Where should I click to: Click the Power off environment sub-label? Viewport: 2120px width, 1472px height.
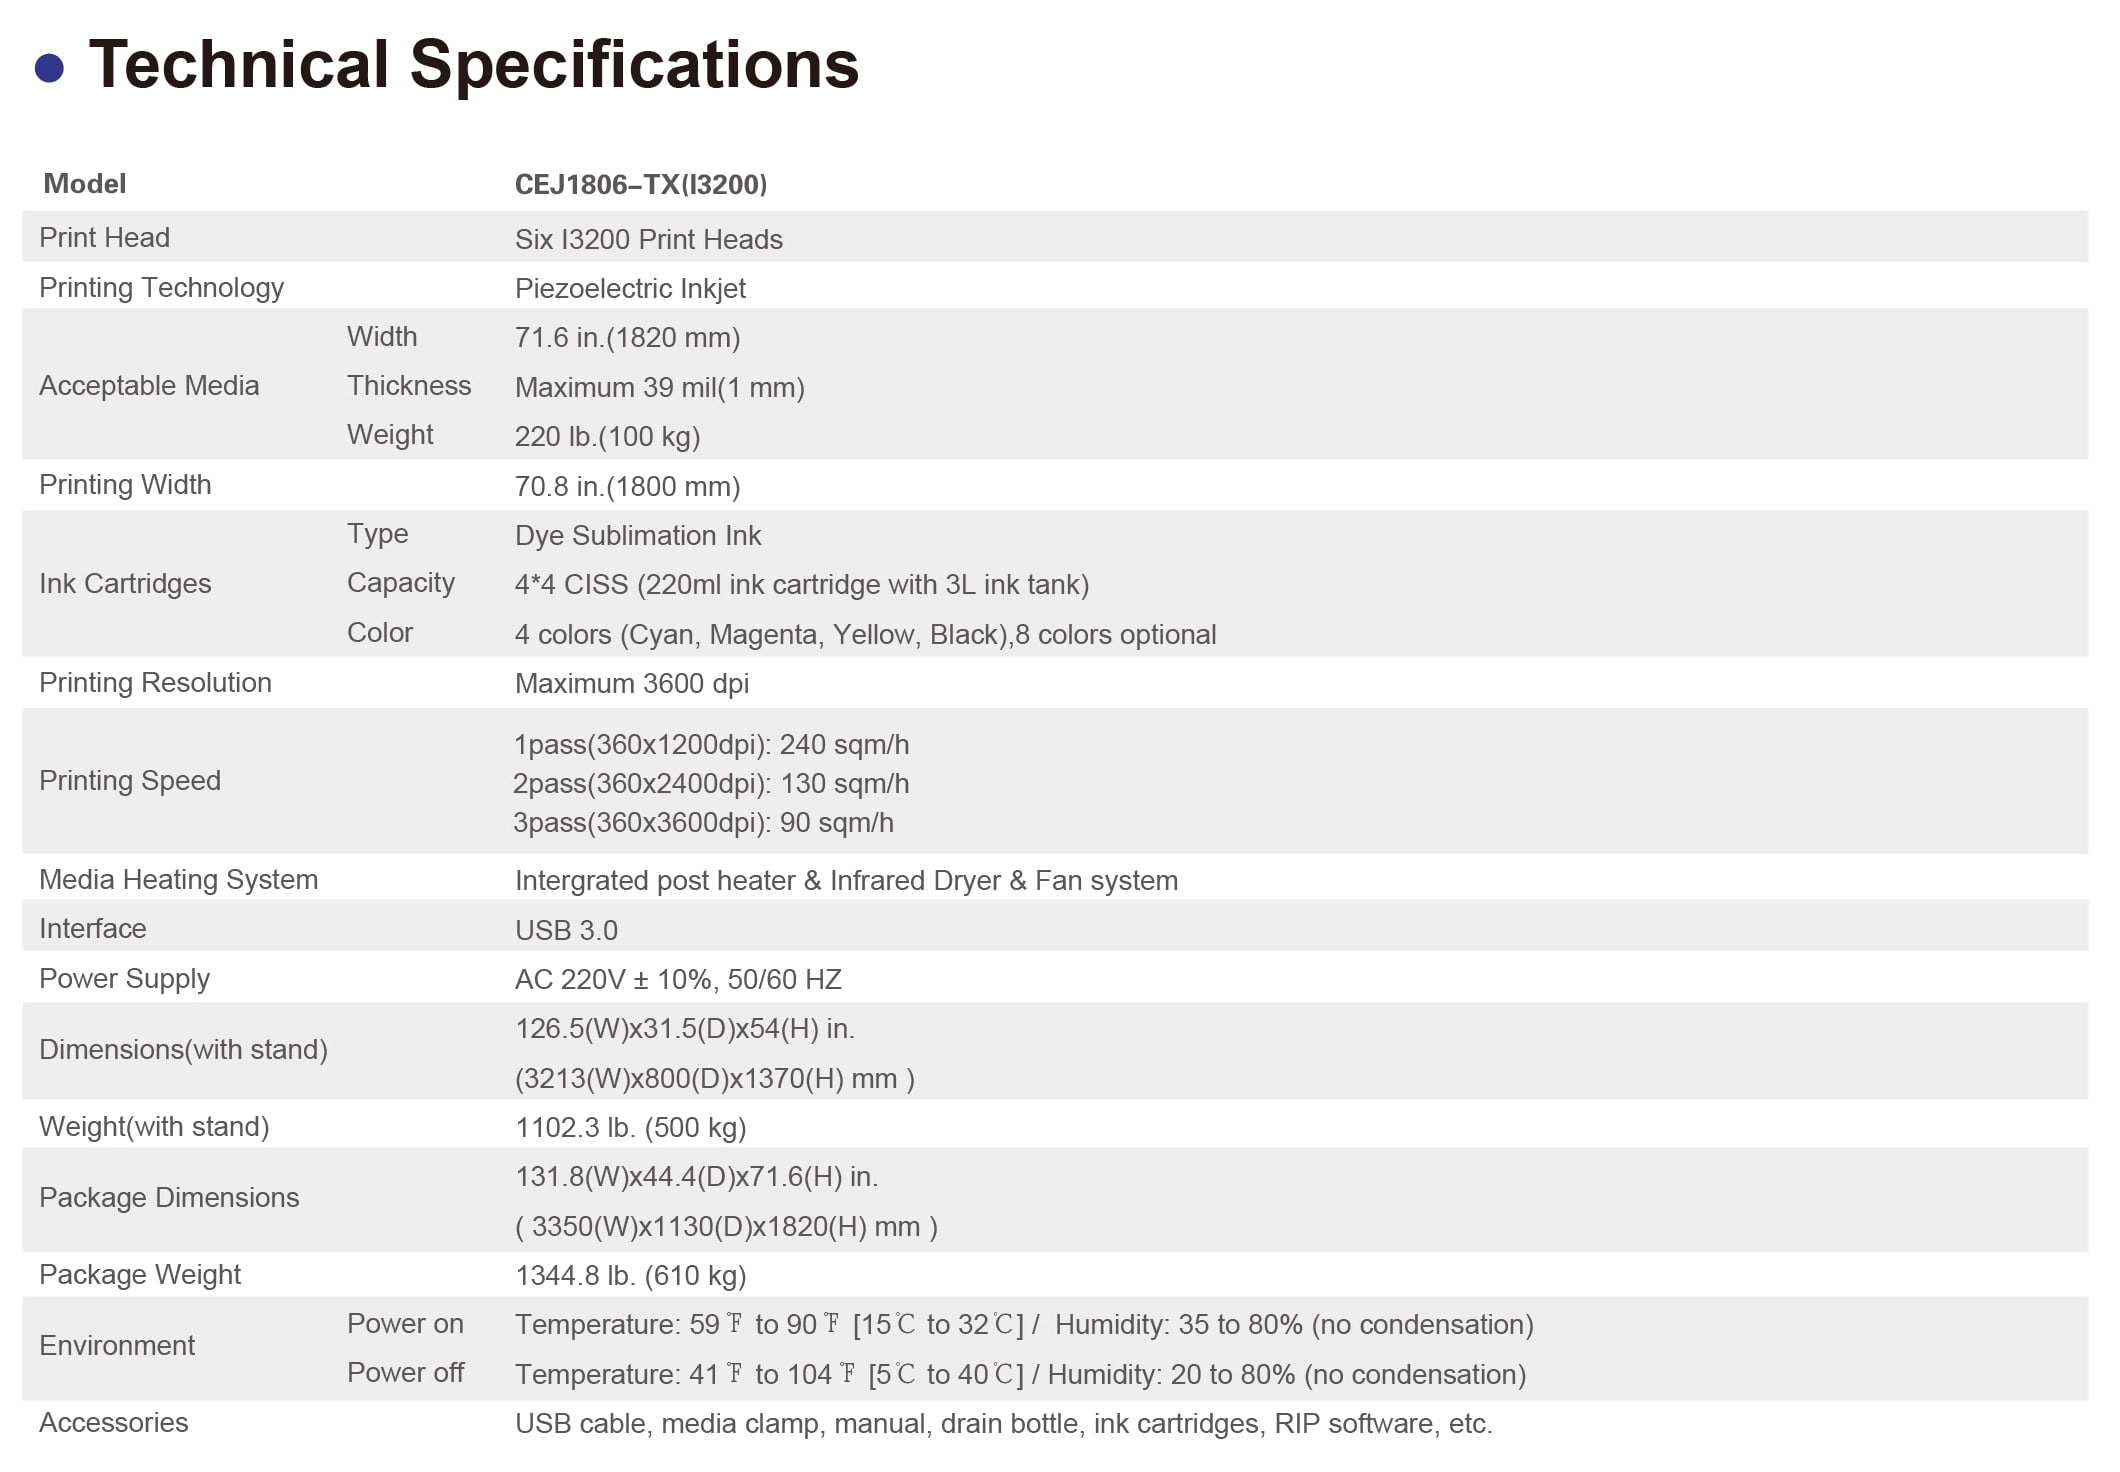coord(405,1373)
